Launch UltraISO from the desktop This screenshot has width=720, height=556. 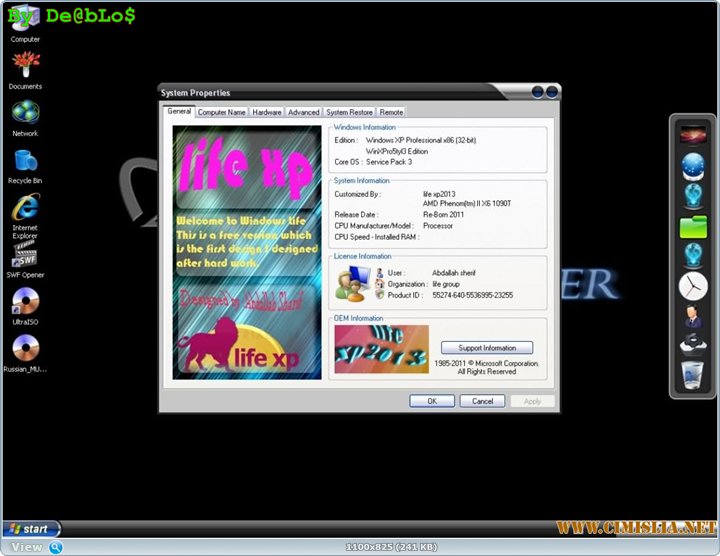(x=25, y=302)
